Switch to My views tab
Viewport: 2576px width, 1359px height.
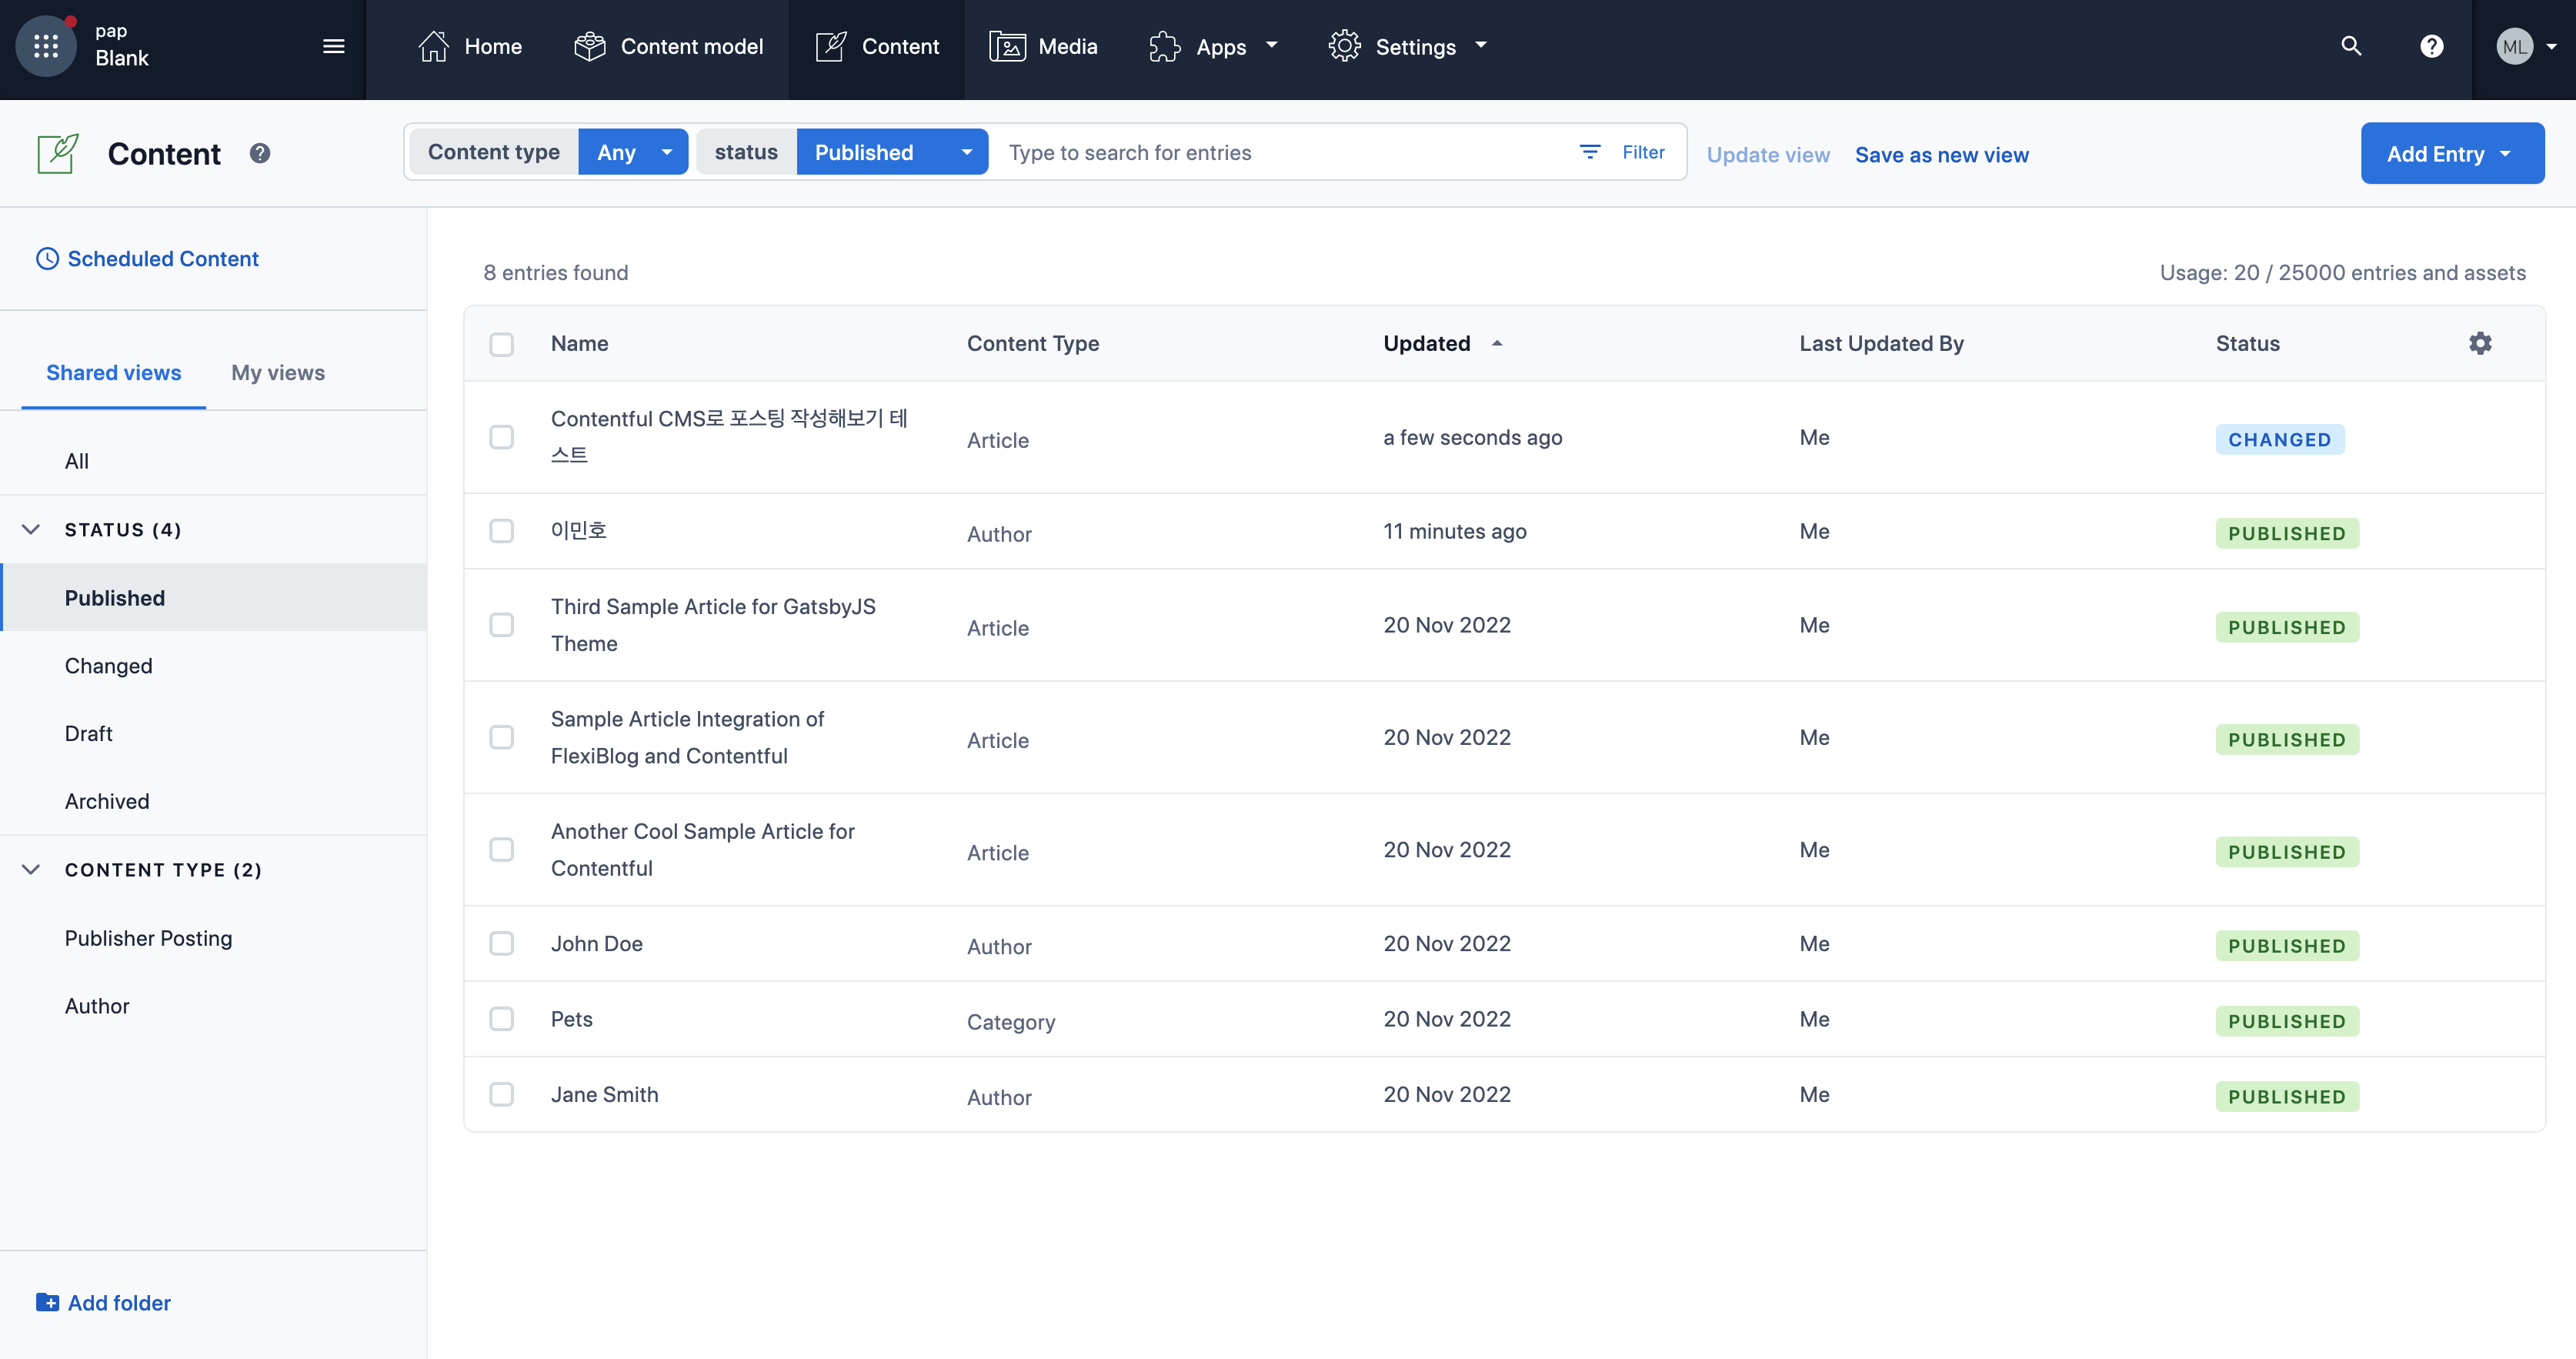point(277,373)
